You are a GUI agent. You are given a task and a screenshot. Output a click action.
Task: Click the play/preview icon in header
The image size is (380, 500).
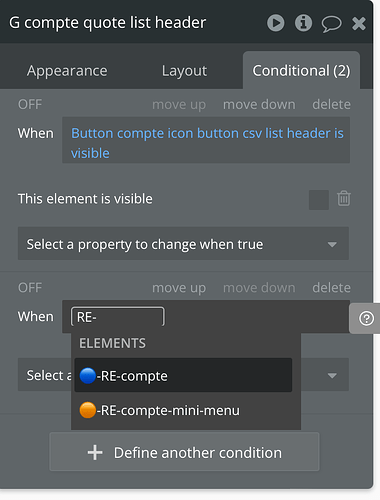(276, 23)
